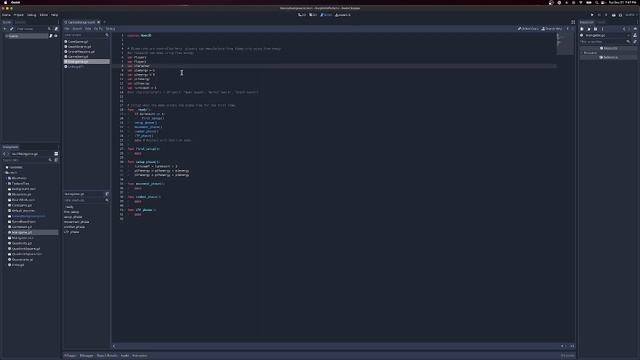Jump to first_setup method
Screen dimensions: 640x360
(x=72, y=212)
